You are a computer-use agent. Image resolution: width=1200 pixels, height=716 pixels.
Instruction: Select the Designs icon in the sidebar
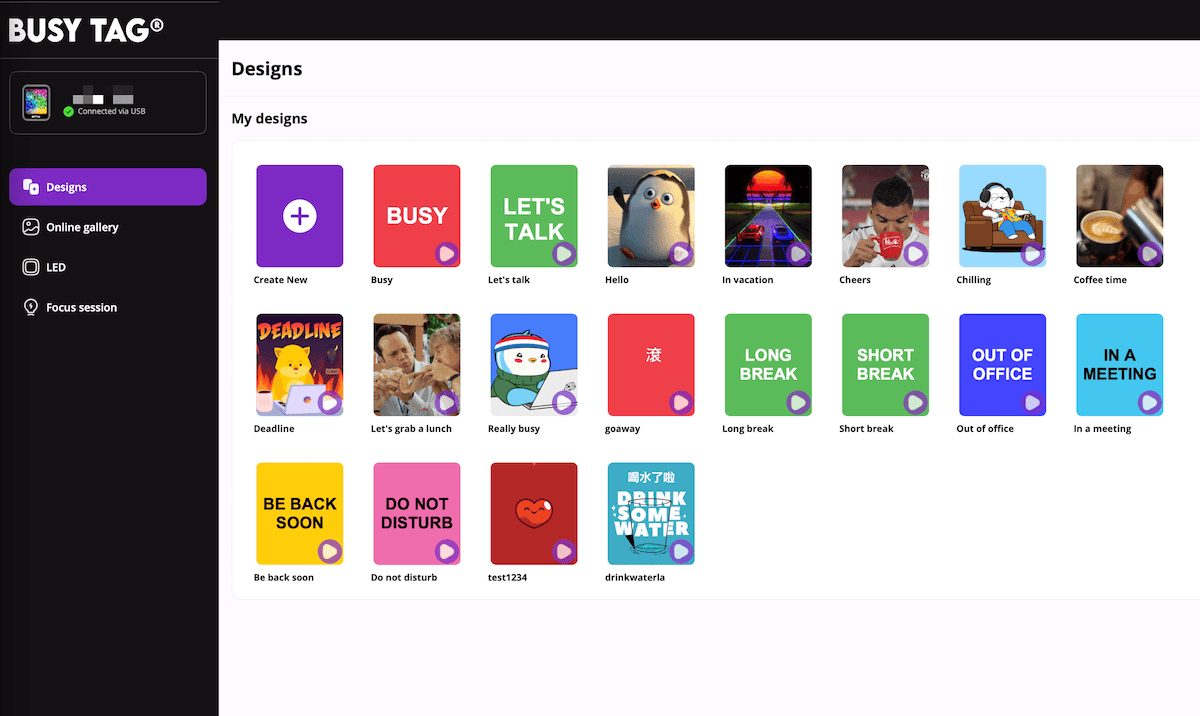33,186
